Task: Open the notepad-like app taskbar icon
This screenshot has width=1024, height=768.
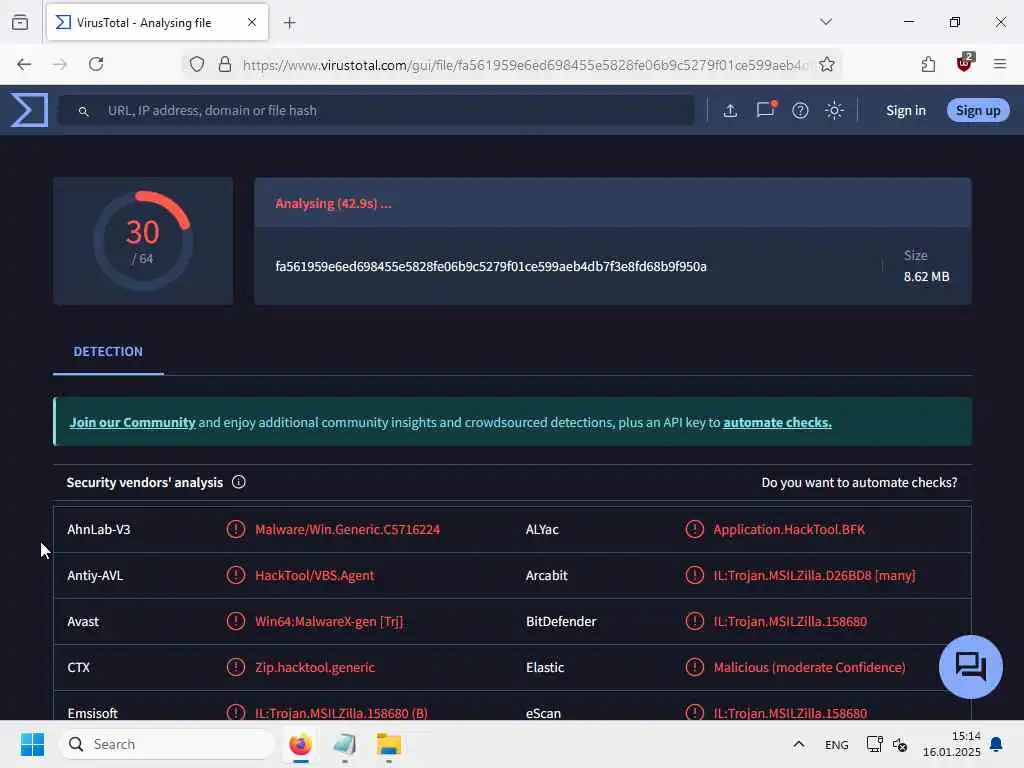Action: pyautogui.click(x=345, y=744)
